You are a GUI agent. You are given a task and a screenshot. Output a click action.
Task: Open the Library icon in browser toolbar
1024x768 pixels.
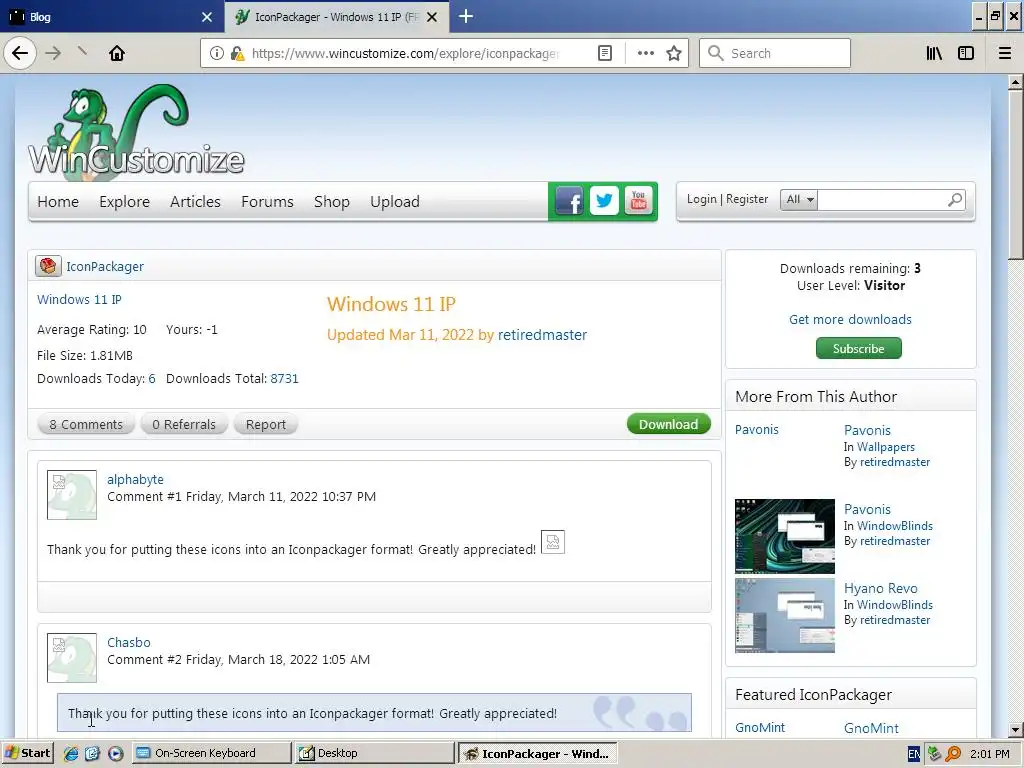(934, 54)
